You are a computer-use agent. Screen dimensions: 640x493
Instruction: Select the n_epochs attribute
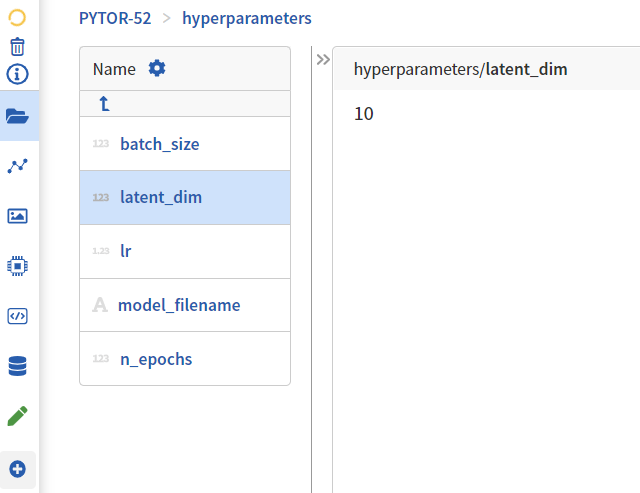point(155,359)
